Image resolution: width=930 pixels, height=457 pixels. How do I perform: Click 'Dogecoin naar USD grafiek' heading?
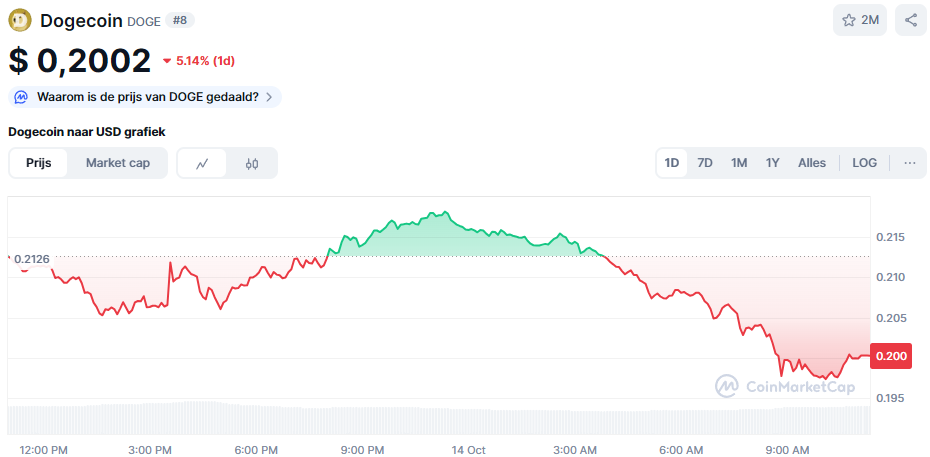click(x=87, y=132)
